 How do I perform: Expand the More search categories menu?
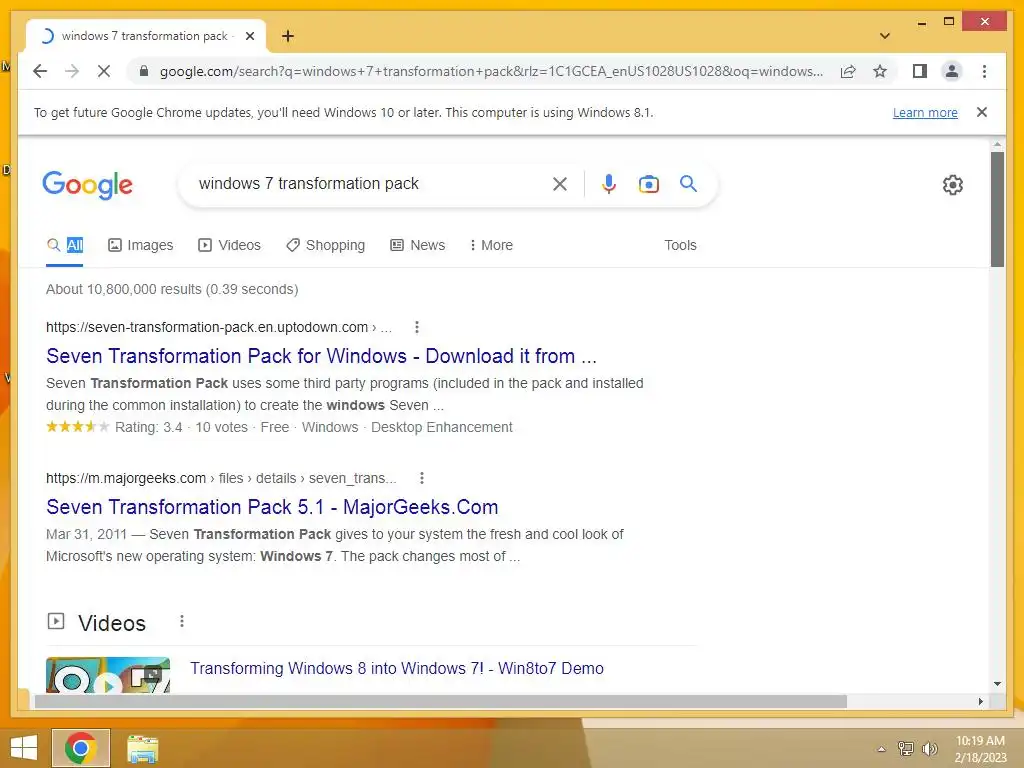point(491,246)
